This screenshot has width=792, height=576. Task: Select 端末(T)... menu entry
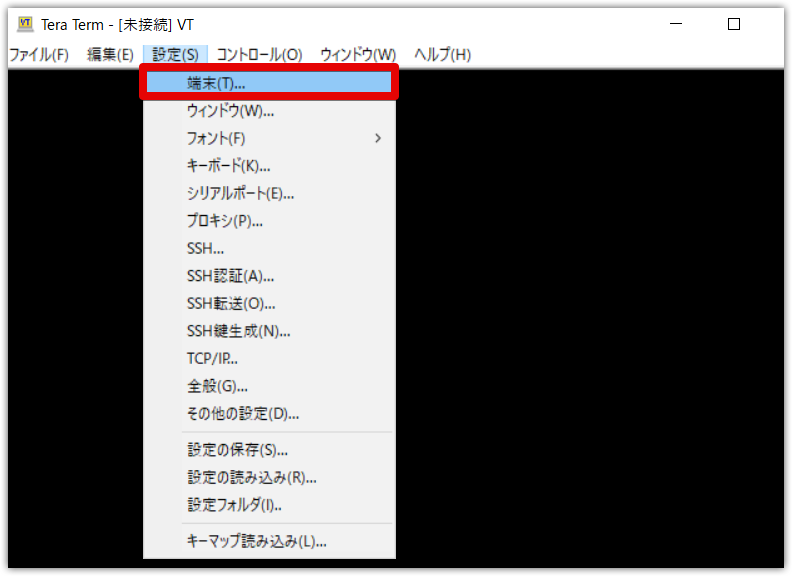click(x=269, y=82)
